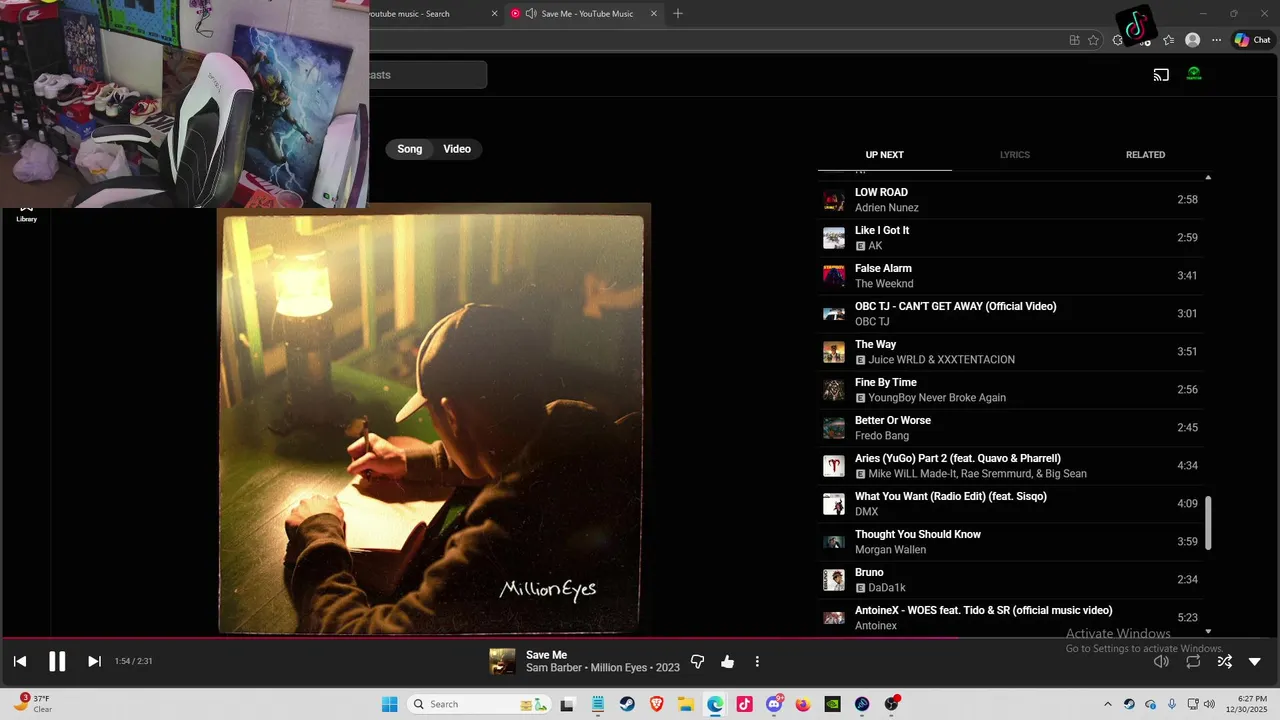Dislike the song Save Me
The width and height of the screenshot is (1280, 720).
pos(698,661)
